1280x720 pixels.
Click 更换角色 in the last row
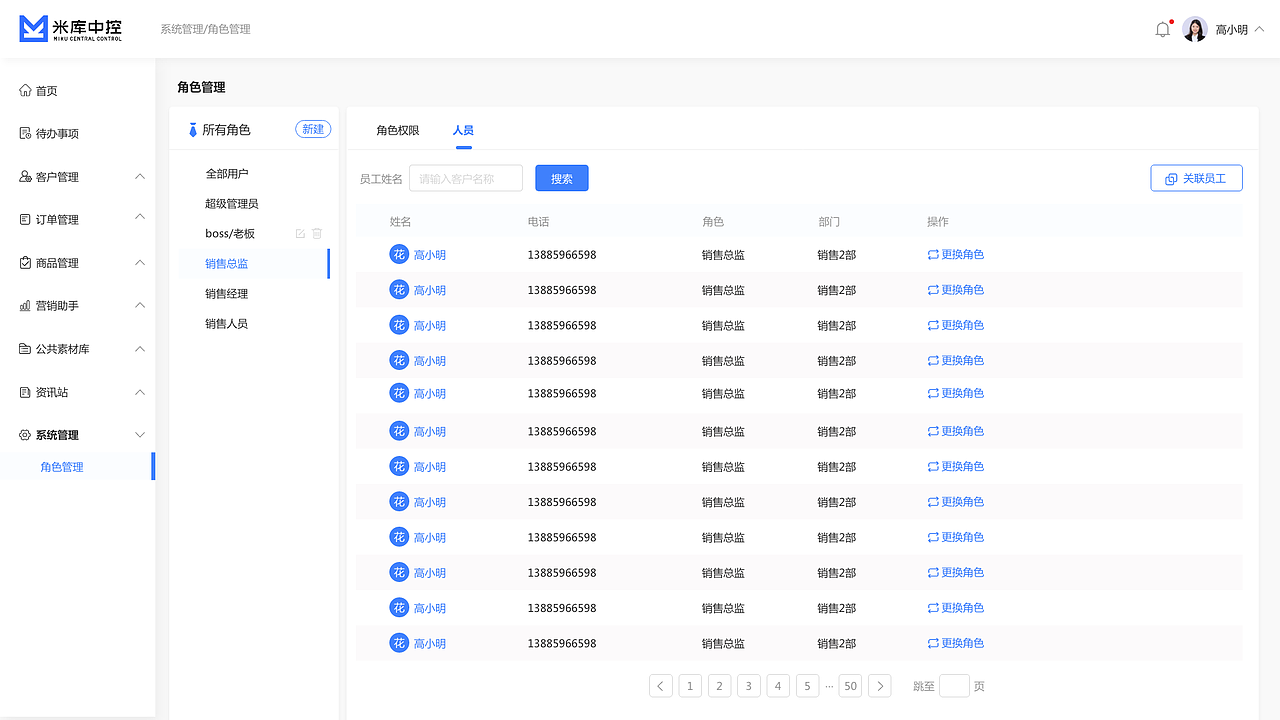956,643
